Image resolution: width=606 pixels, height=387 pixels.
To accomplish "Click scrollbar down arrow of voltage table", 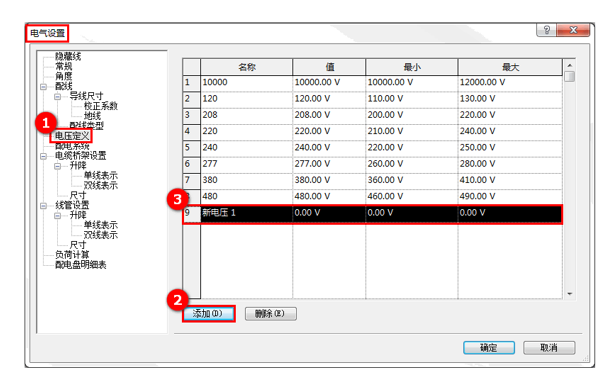I will (569, 294).
